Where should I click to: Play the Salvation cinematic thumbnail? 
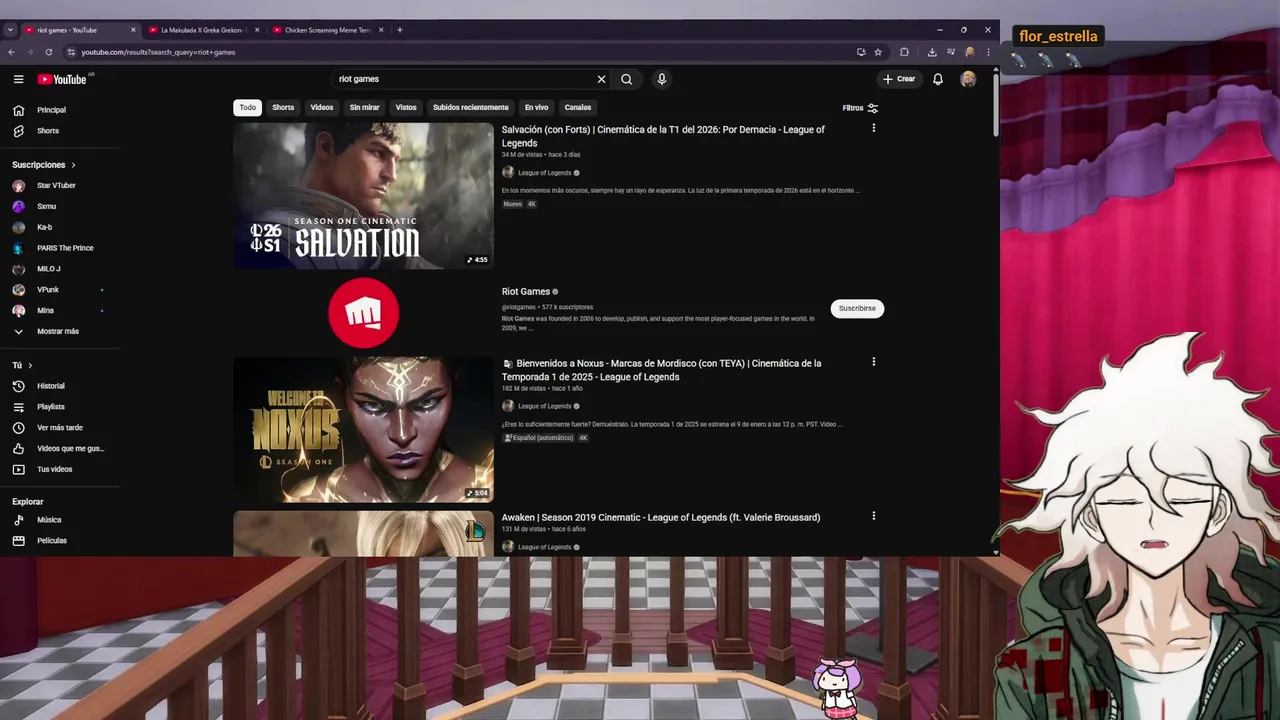coord(363,196)
